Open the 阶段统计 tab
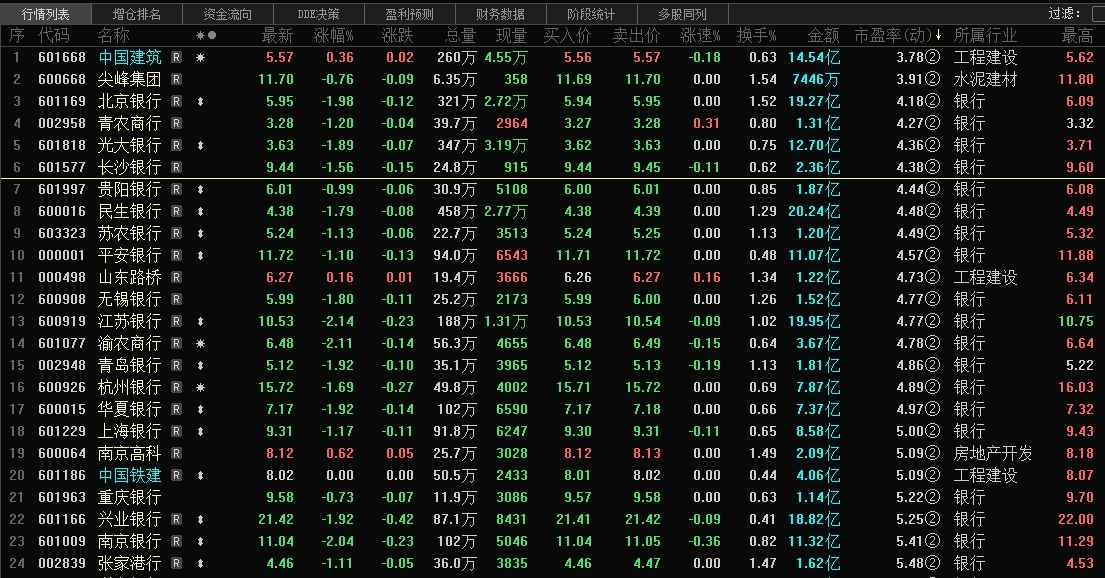The width and height of the screenshot is (1105, 578). [591, 14]
